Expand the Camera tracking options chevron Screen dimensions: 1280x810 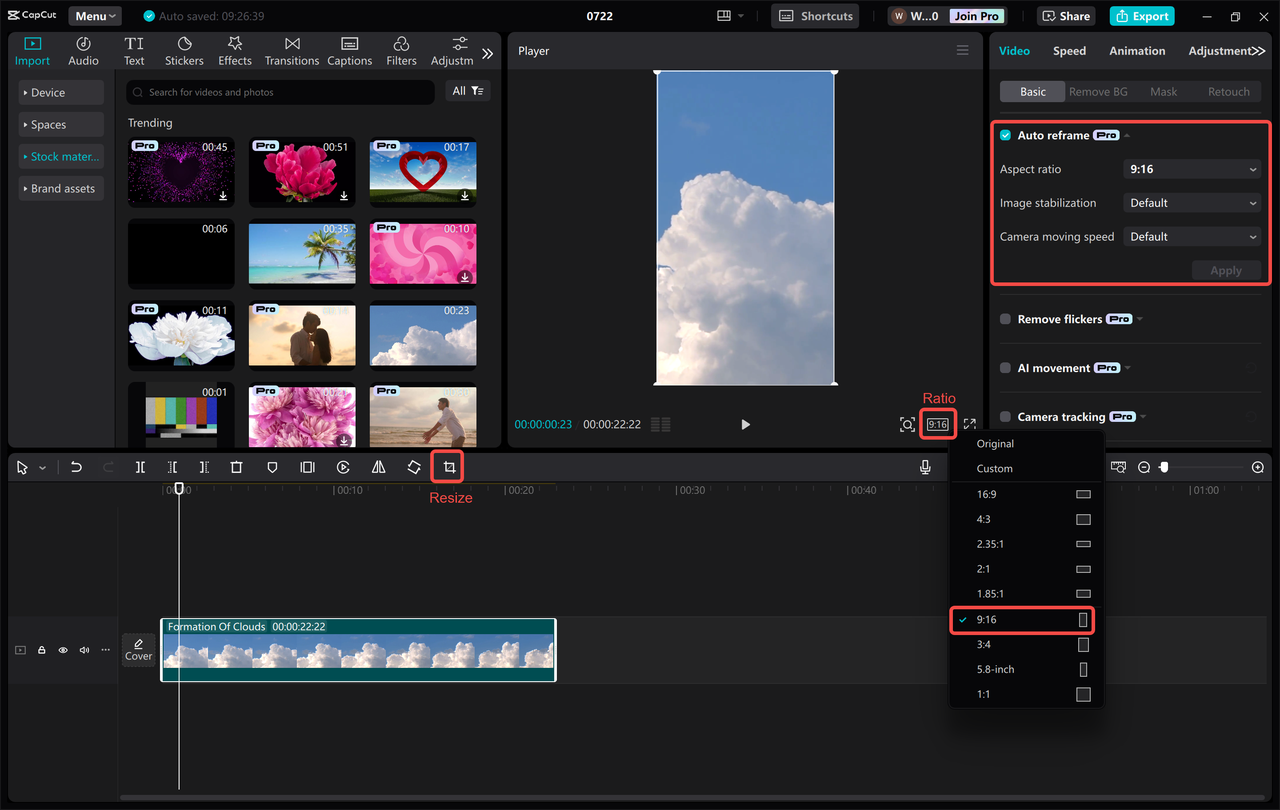(x=1143, y=416)
